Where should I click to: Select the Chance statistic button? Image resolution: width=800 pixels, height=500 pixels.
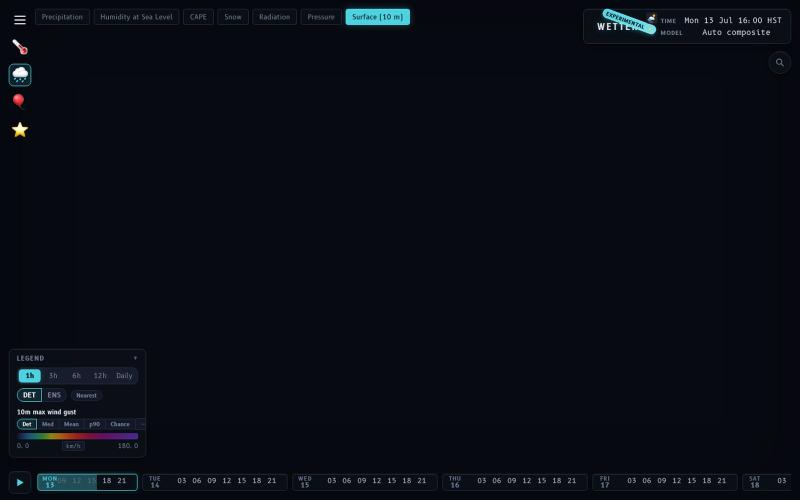(x=120, y=424)
